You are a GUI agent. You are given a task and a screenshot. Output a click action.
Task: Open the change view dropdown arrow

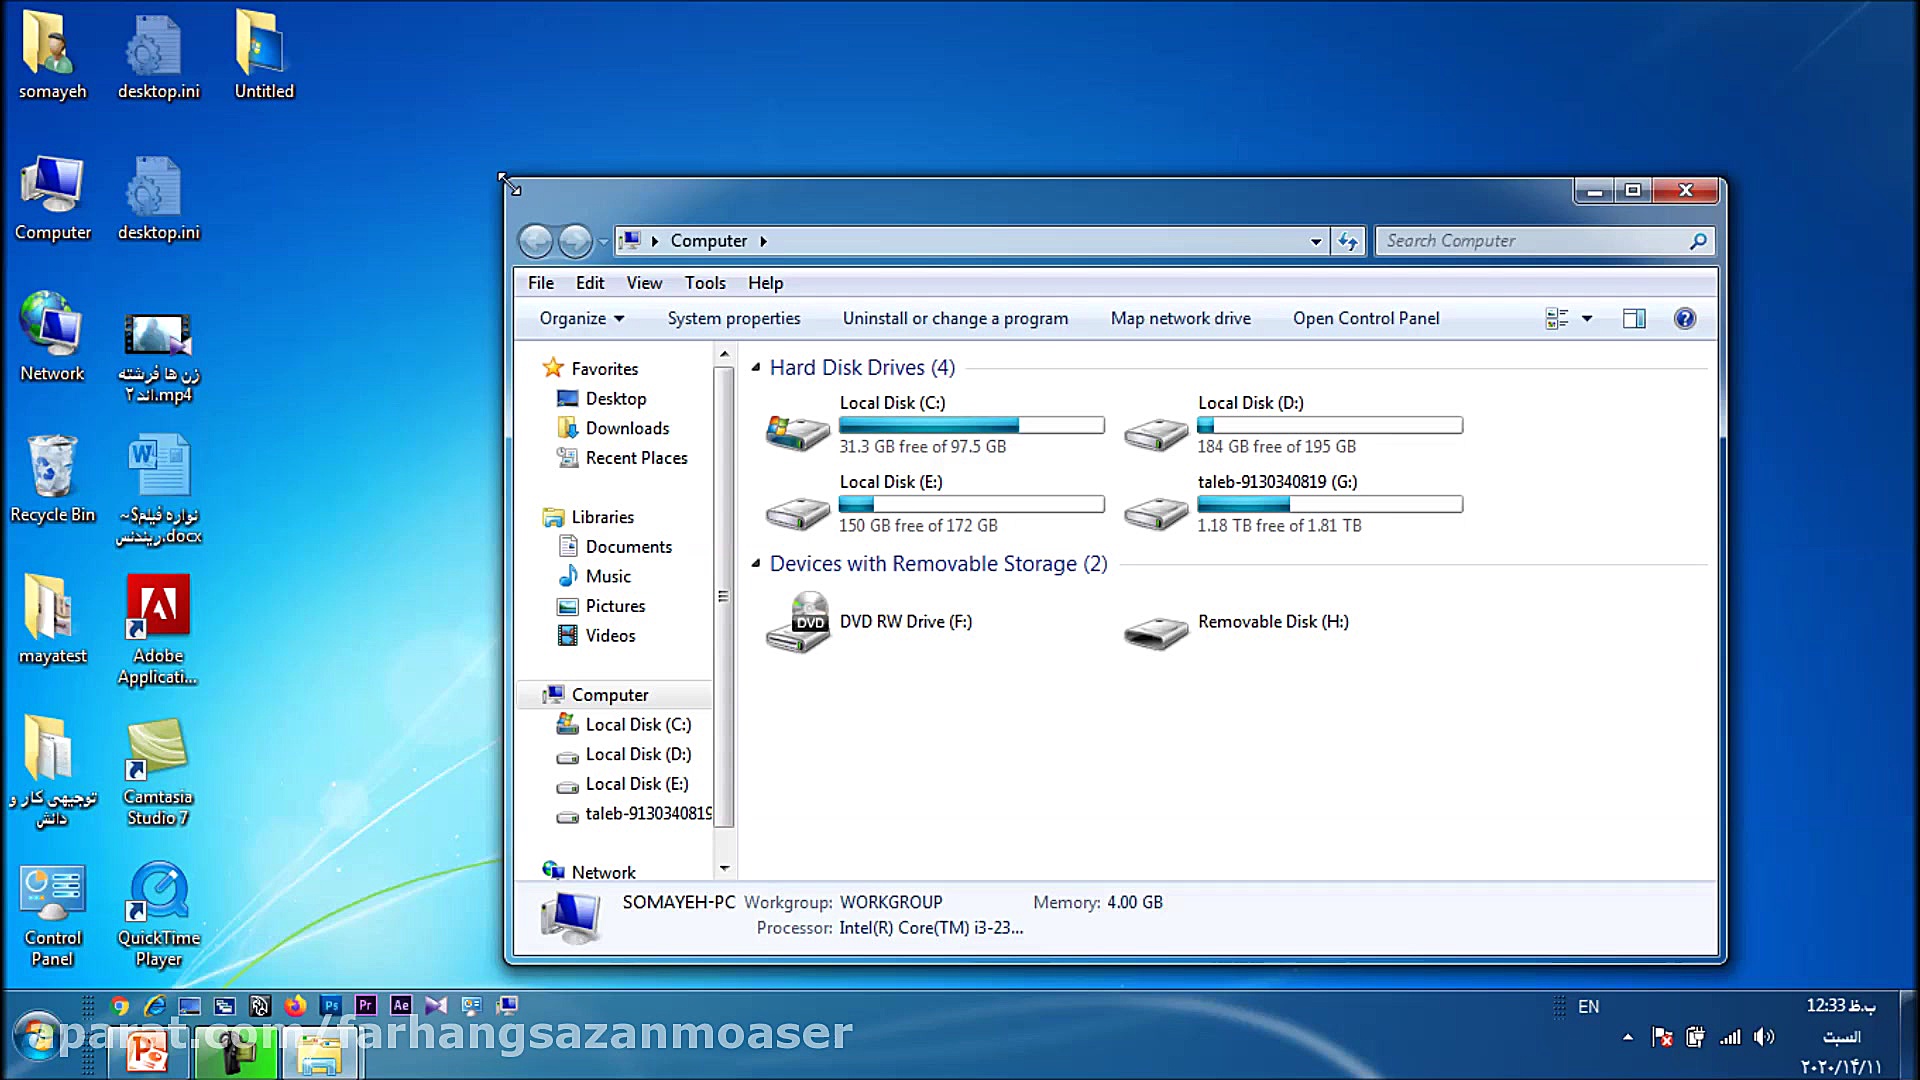(1587, 319)
